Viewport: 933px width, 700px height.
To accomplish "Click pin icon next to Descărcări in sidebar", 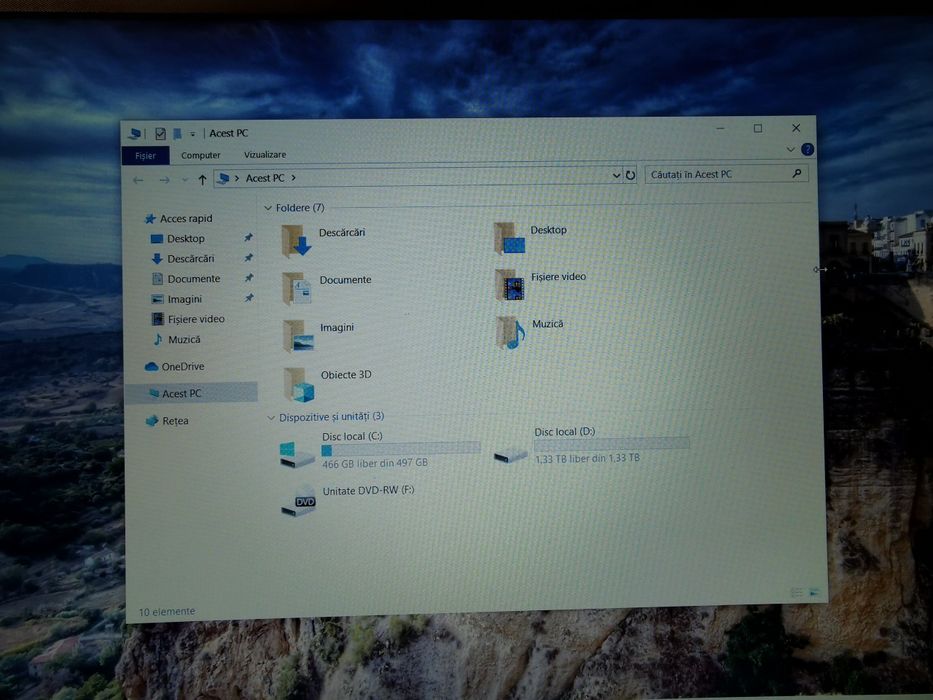I will coord(249,258).
